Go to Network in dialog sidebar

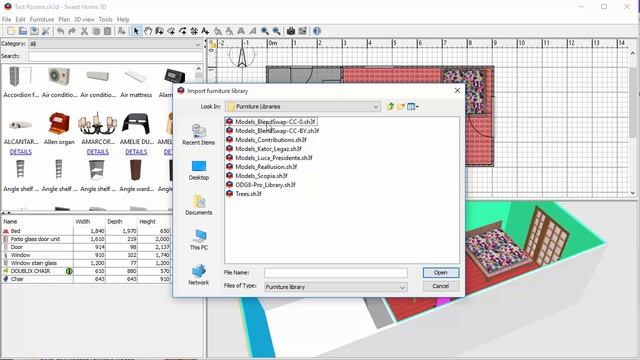pos(199,274)
